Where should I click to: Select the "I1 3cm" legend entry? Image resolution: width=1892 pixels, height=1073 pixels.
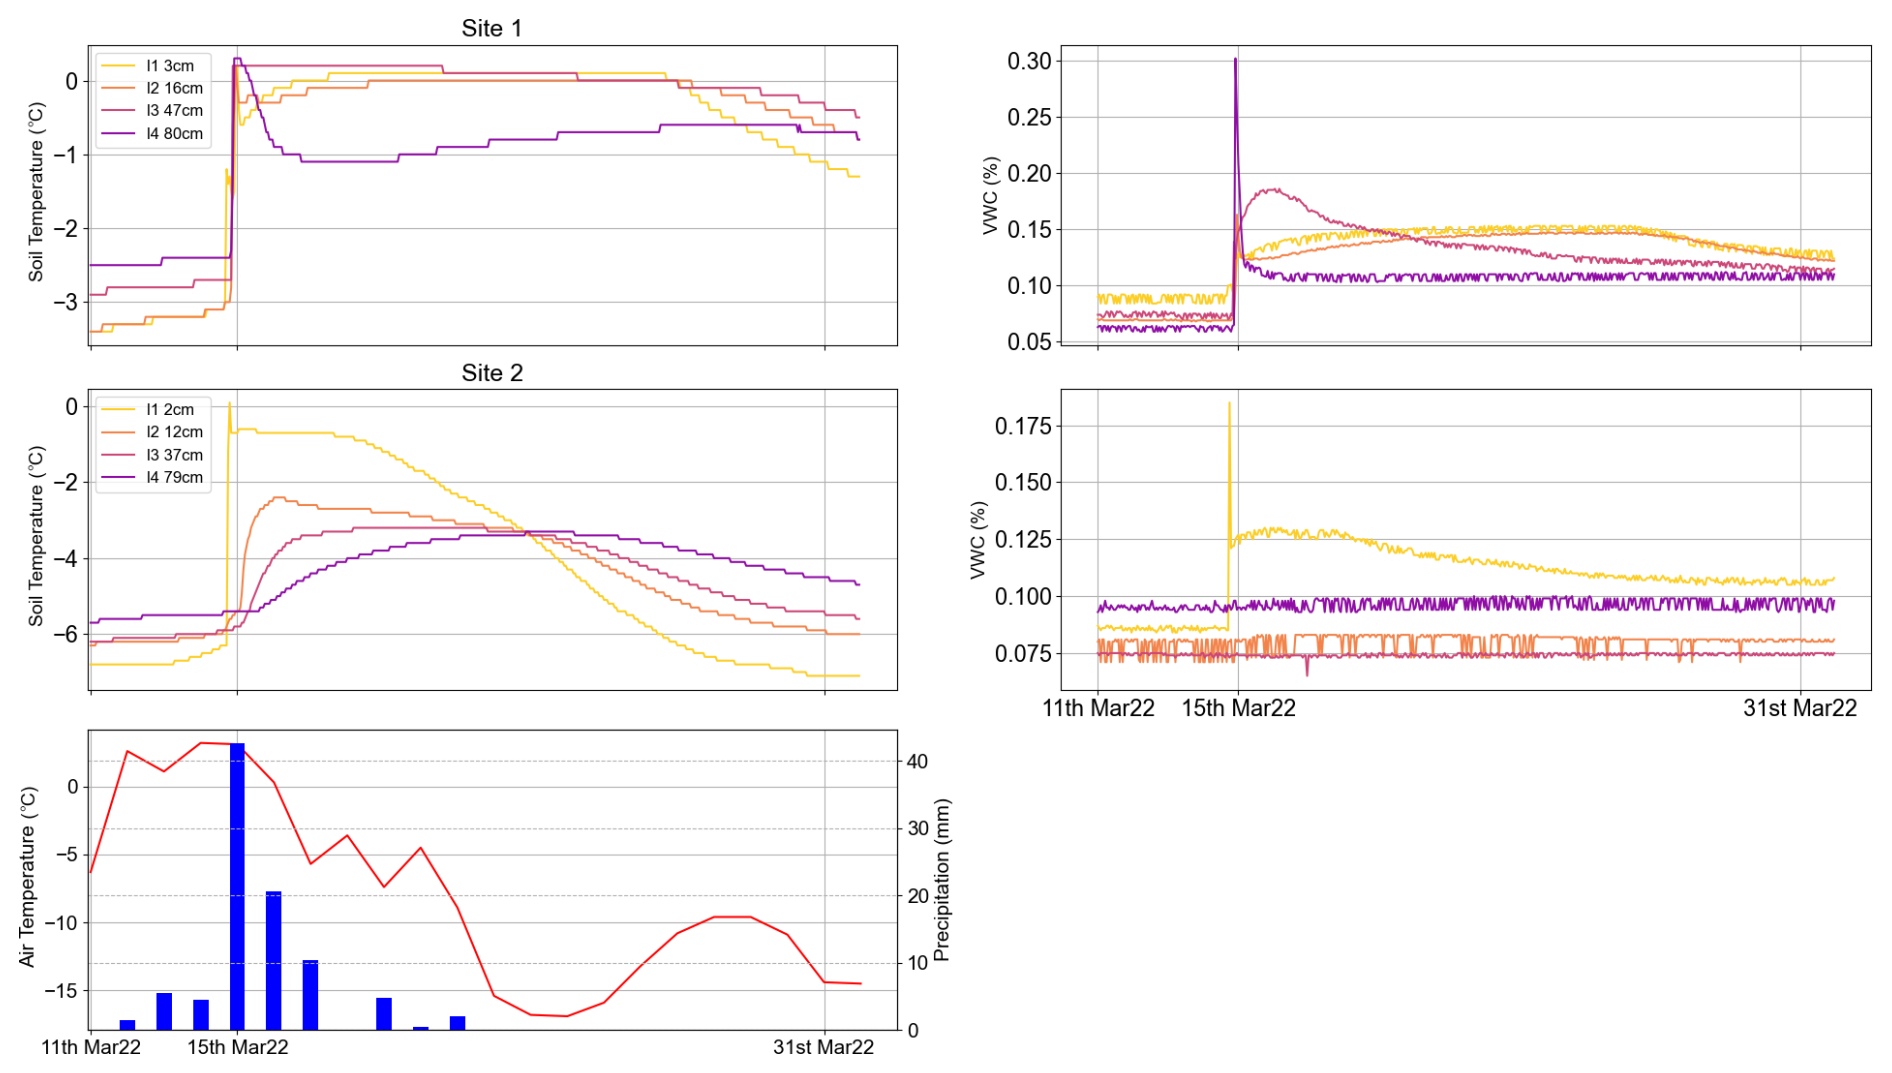click(x=170, y=66)
